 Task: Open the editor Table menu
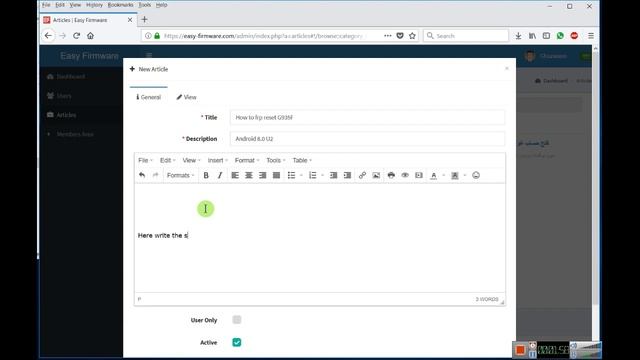point(302,160)
